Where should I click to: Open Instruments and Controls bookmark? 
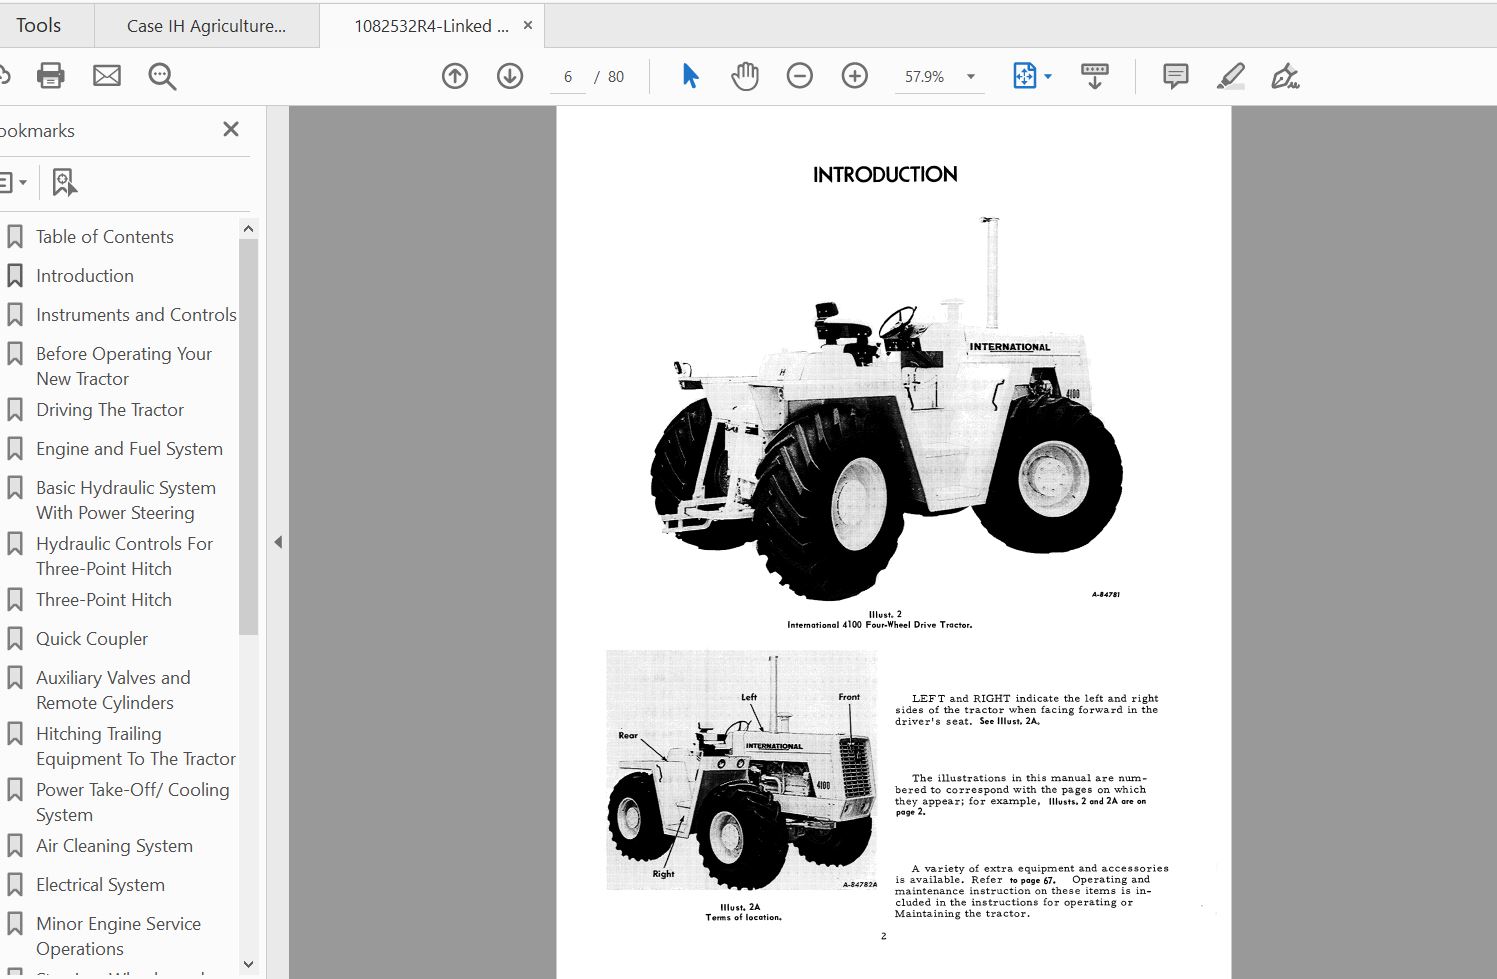[136, 315]
